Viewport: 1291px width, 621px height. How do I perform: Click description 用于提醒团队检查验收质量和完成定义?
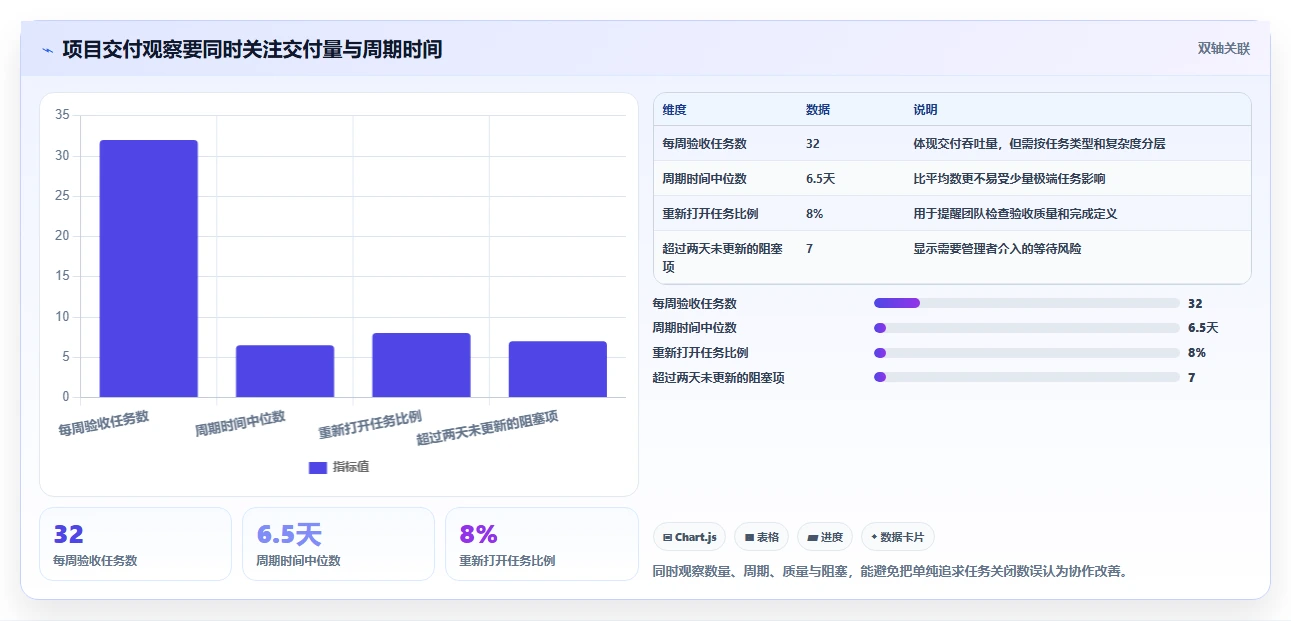(x=1015, y=214)
